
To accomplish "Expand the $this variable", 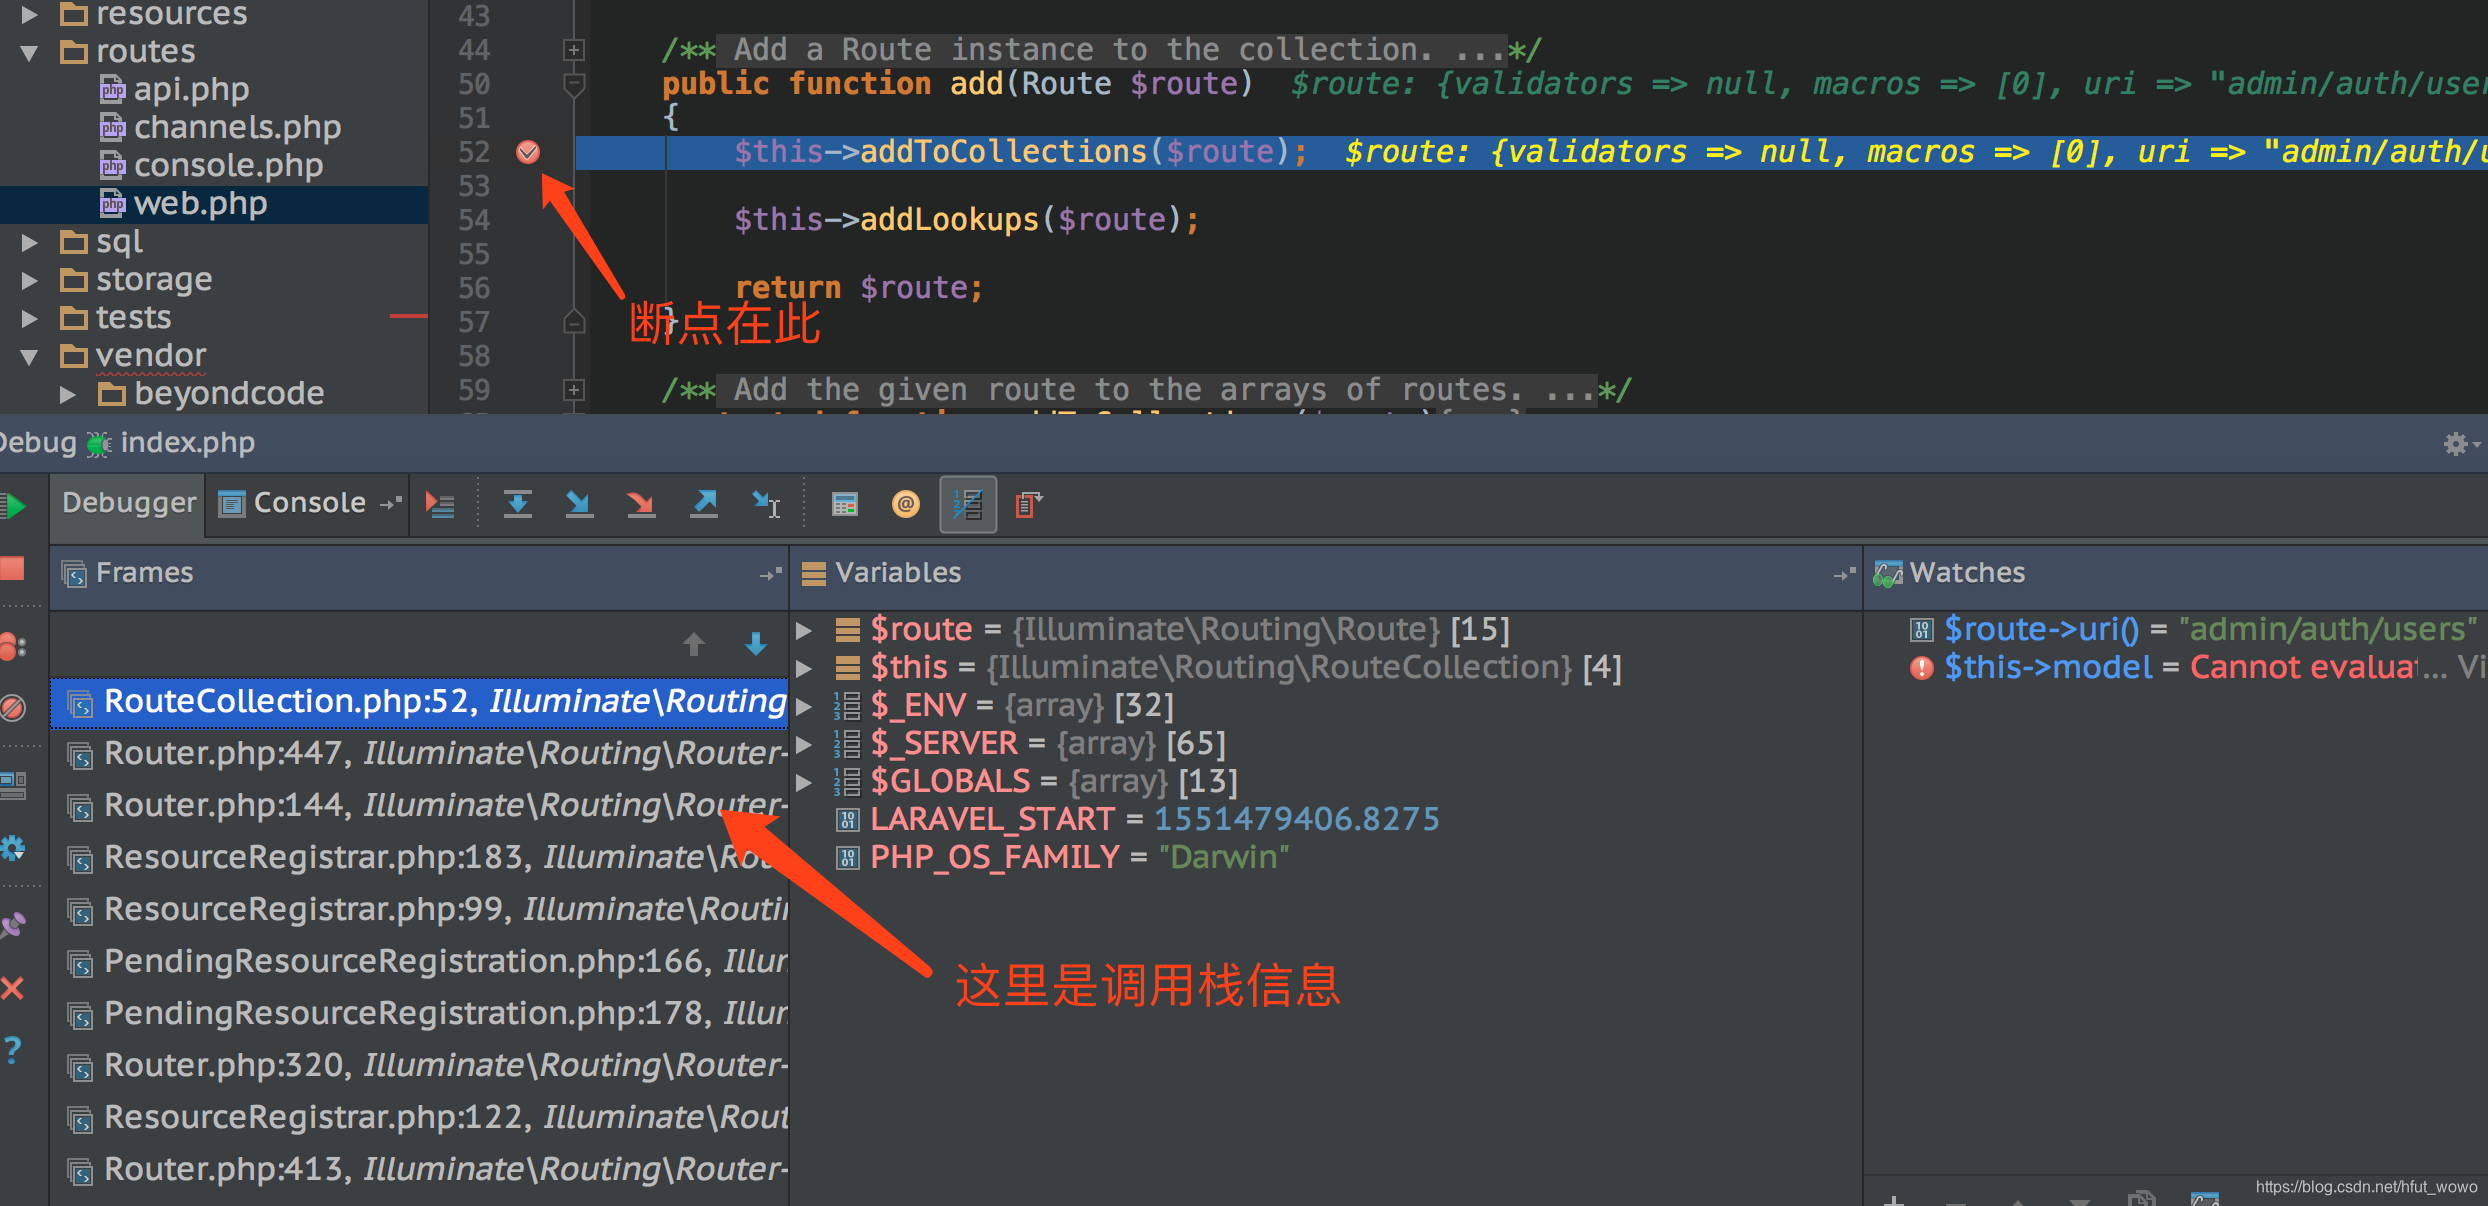I will coord(804,668).
